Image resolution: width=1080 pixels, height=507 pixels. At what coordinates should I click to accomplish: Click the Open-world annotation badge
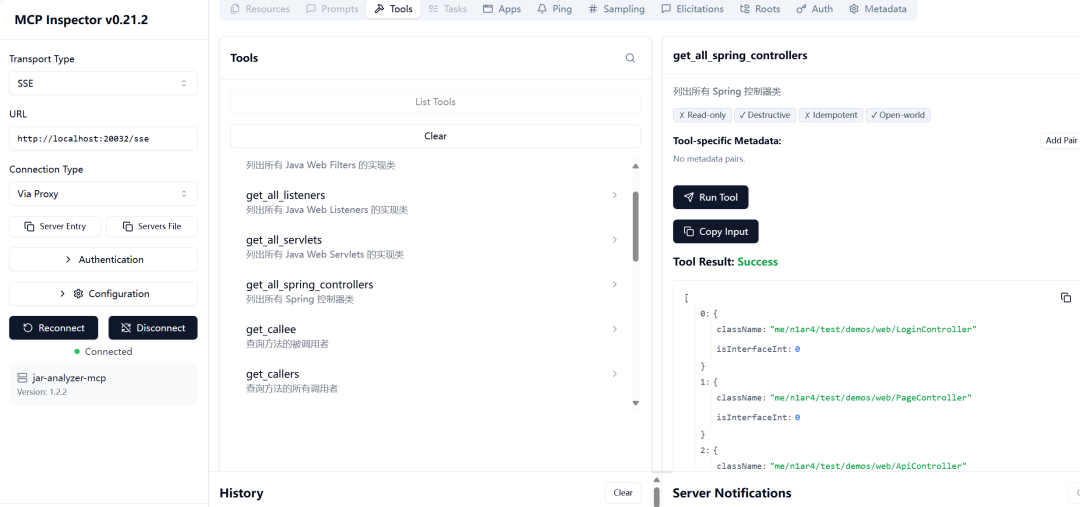pos(898,115)
